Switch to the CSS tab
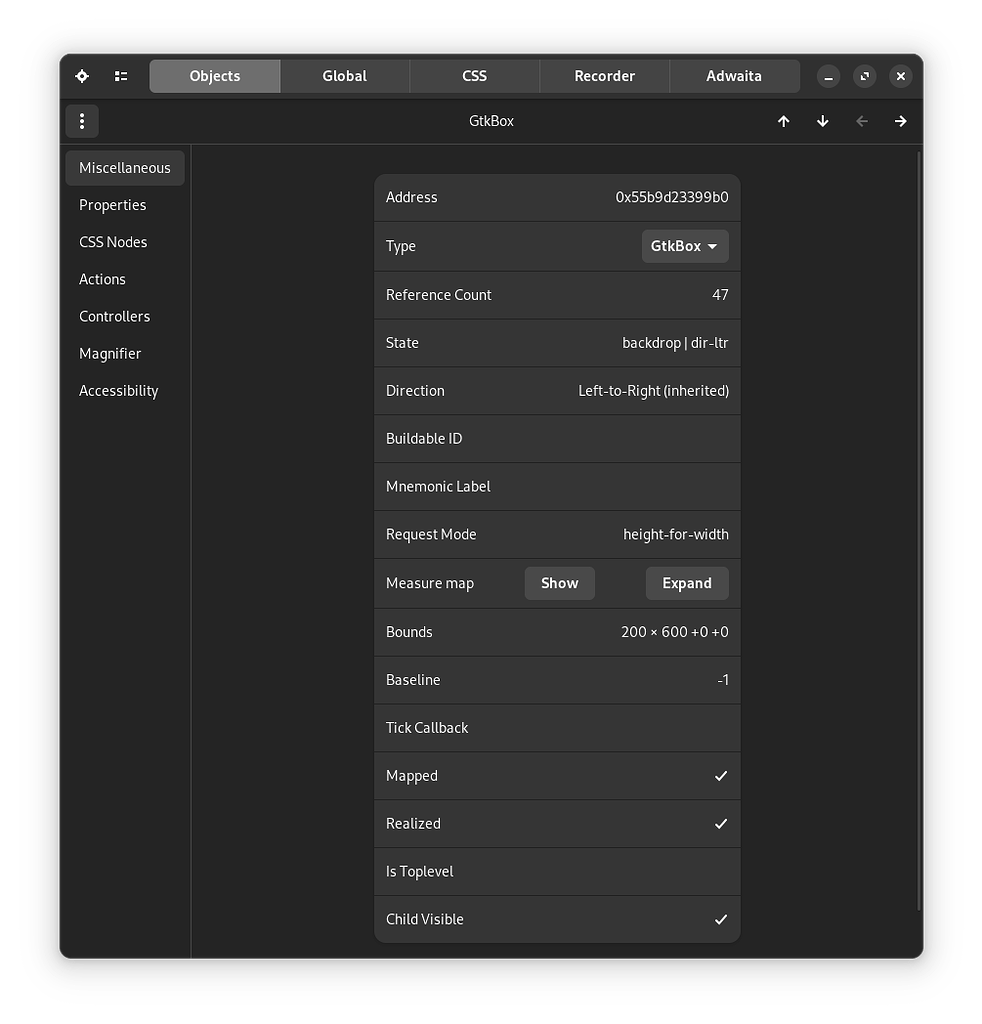 [474, 76]
